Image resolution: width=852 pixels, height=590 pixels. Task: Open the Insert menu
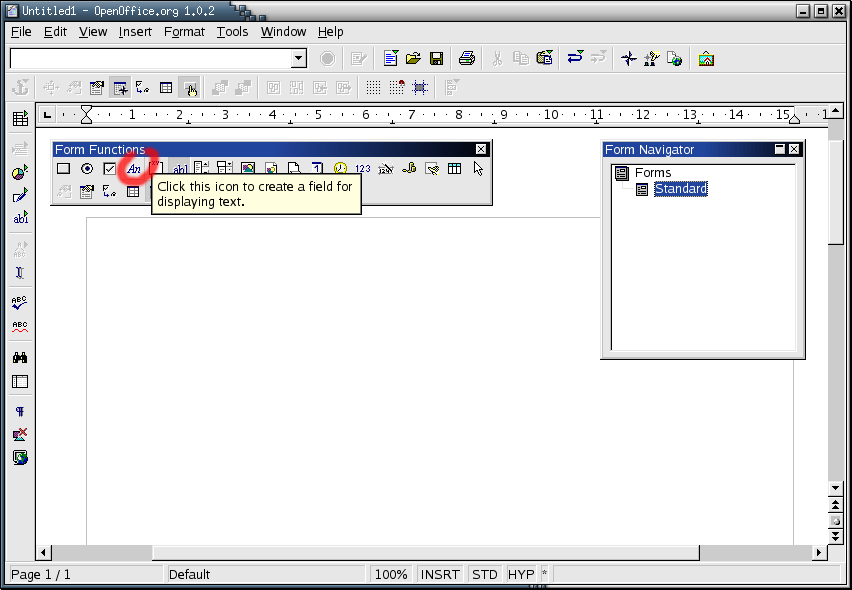coord(135,32)
